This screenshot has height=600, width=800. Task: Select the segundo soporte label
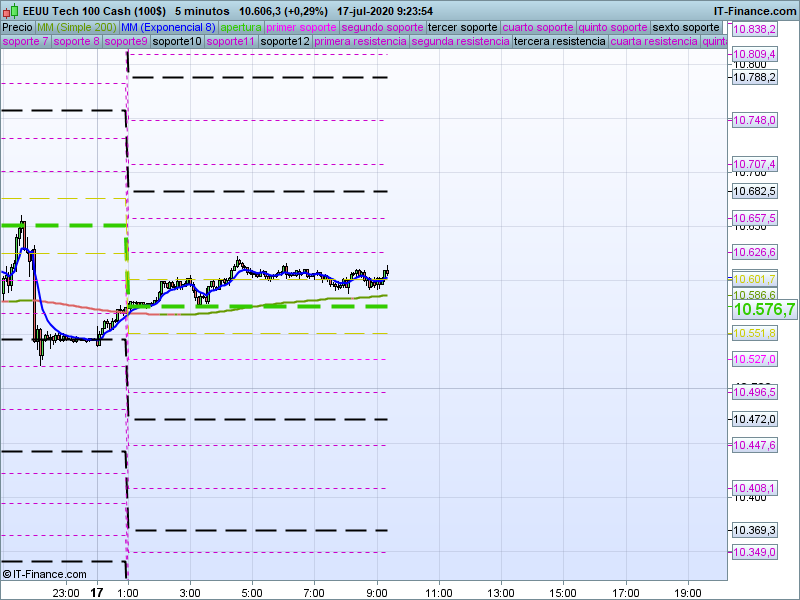pos(382,28)
